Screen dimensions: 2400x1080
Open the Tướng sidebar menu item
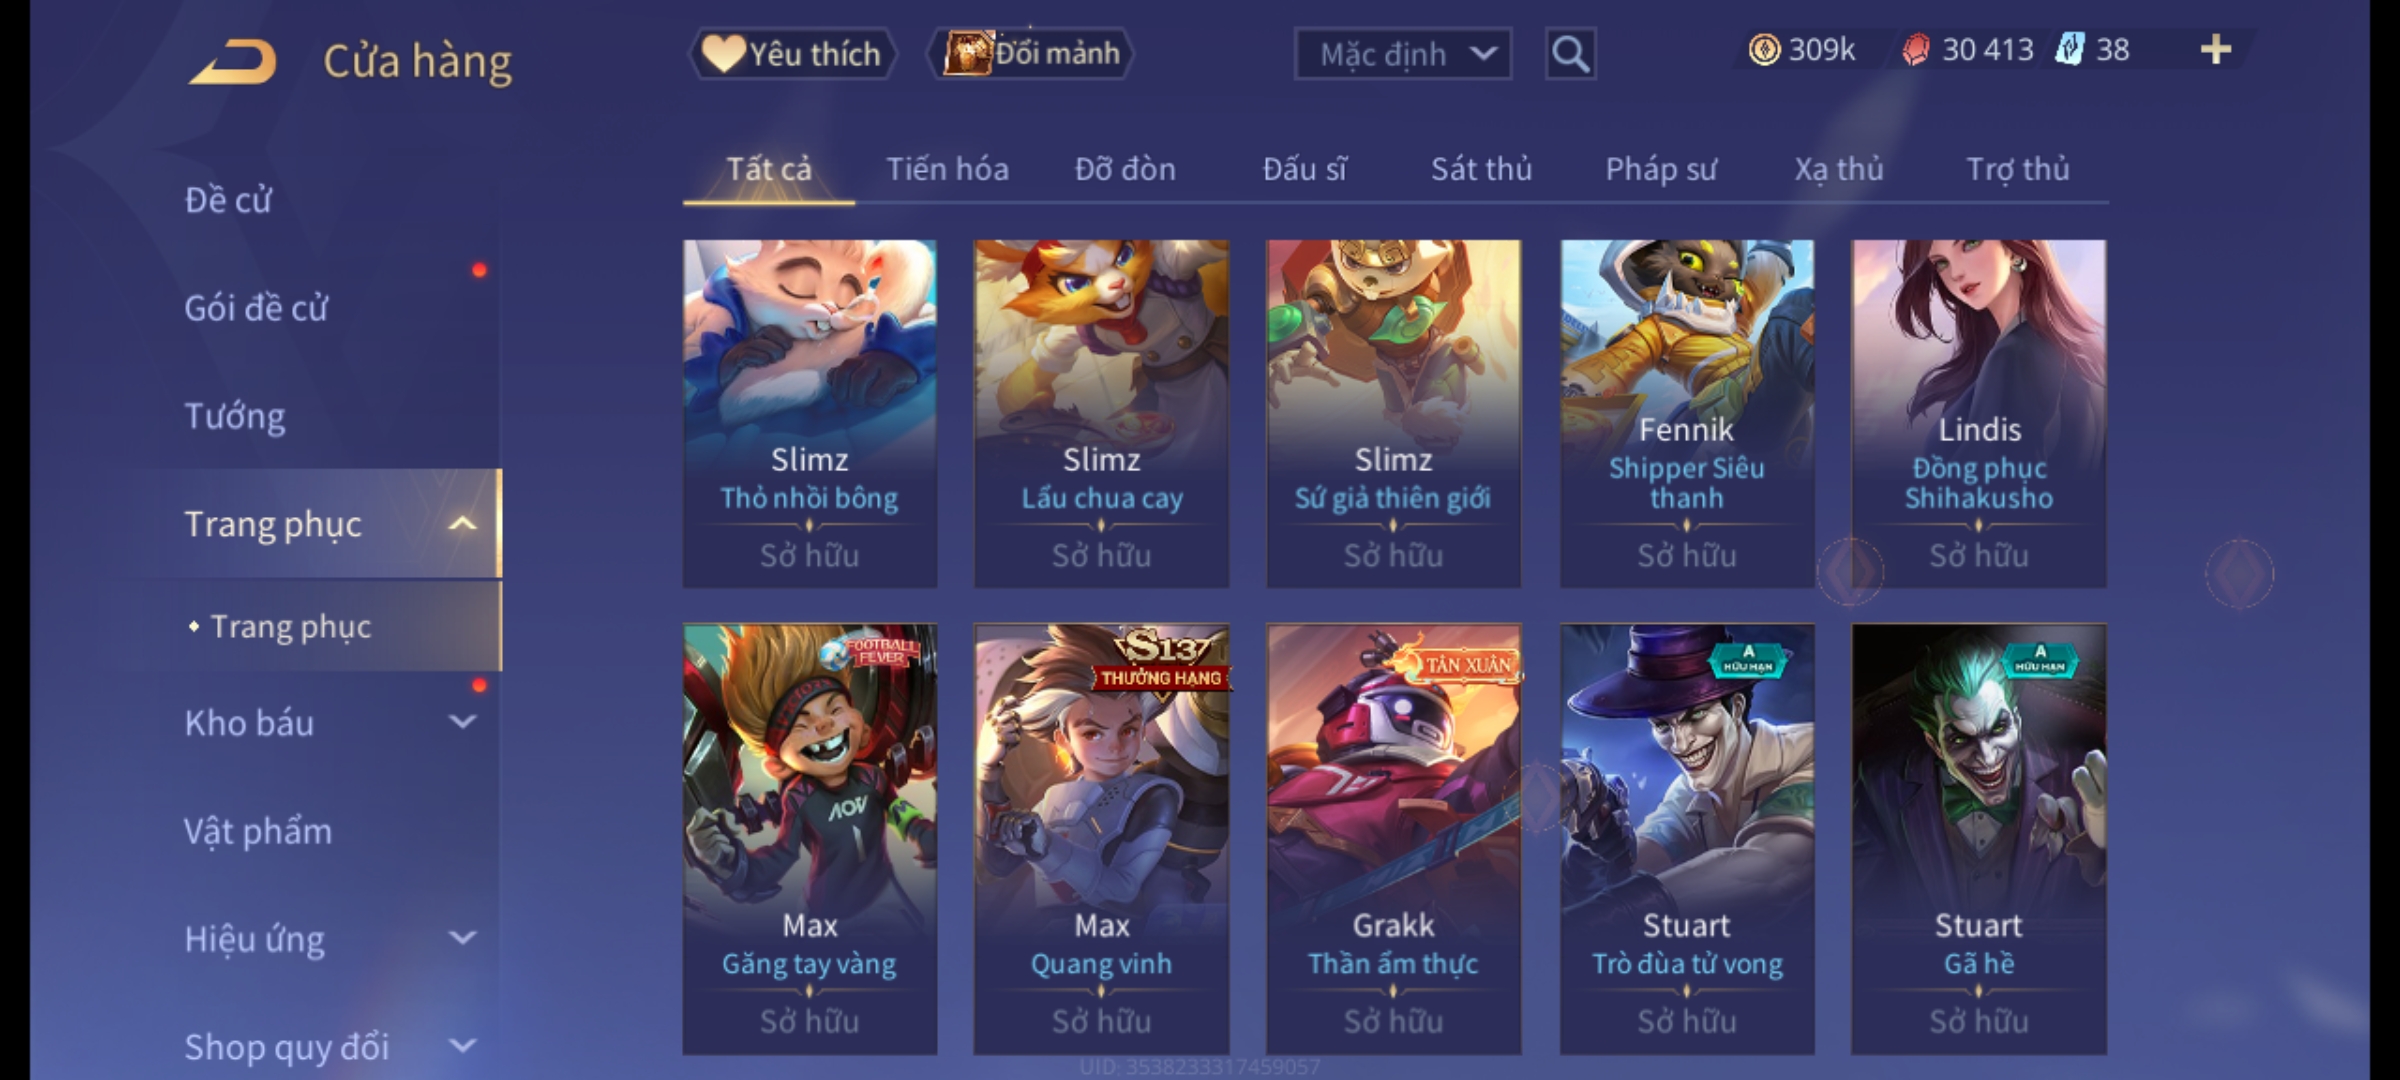[x=235, y=416]
